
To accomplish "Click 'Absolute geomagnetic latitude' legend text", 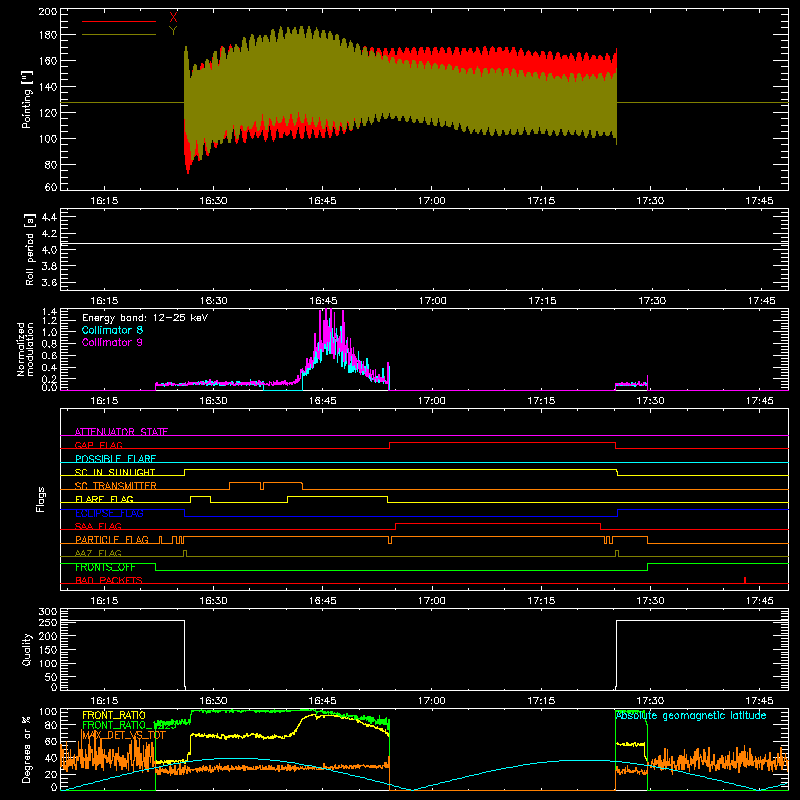I will click(x=691, y=715).
